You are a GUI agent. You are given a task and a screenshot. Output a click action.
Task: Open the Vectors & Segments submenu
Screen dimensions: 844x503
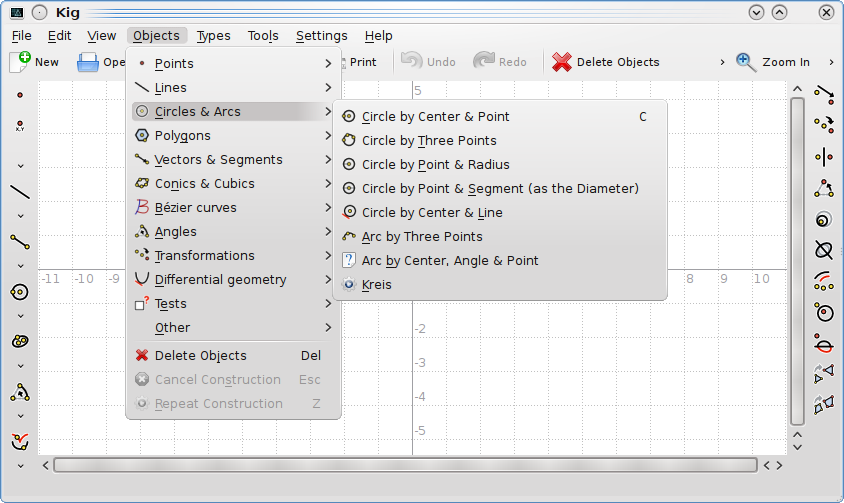pyautogui.click(x=233, y=159)
